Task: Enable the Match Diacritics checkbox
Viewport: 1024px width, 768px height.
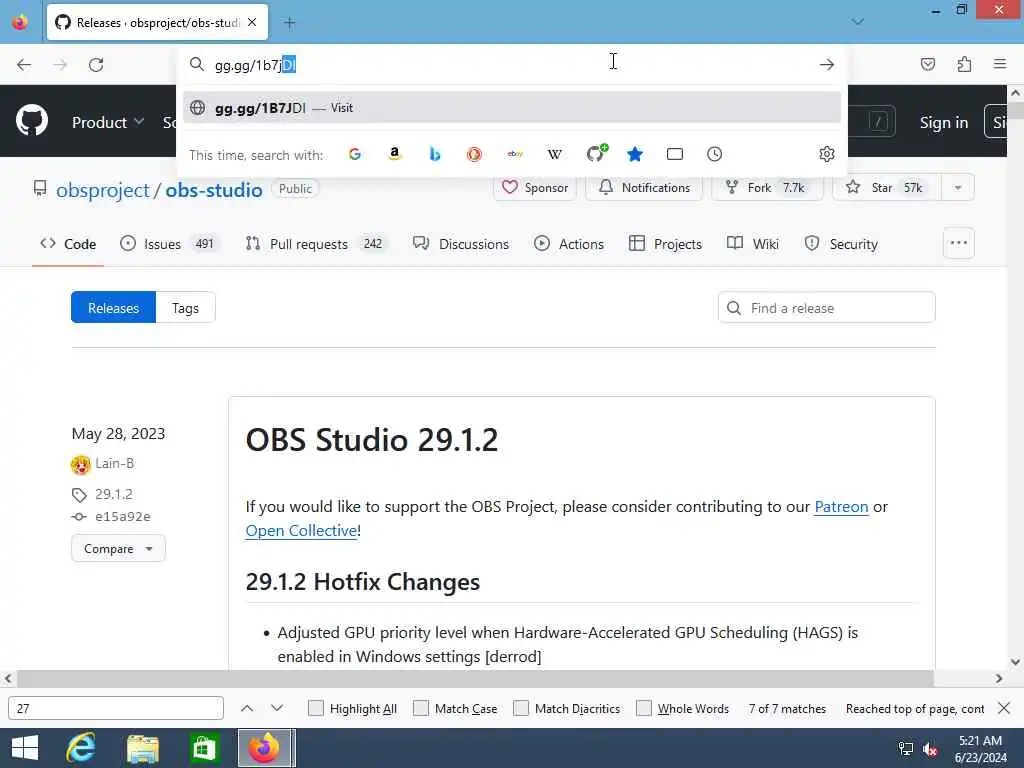Action: pyautogui.click(x=521, y=708)
